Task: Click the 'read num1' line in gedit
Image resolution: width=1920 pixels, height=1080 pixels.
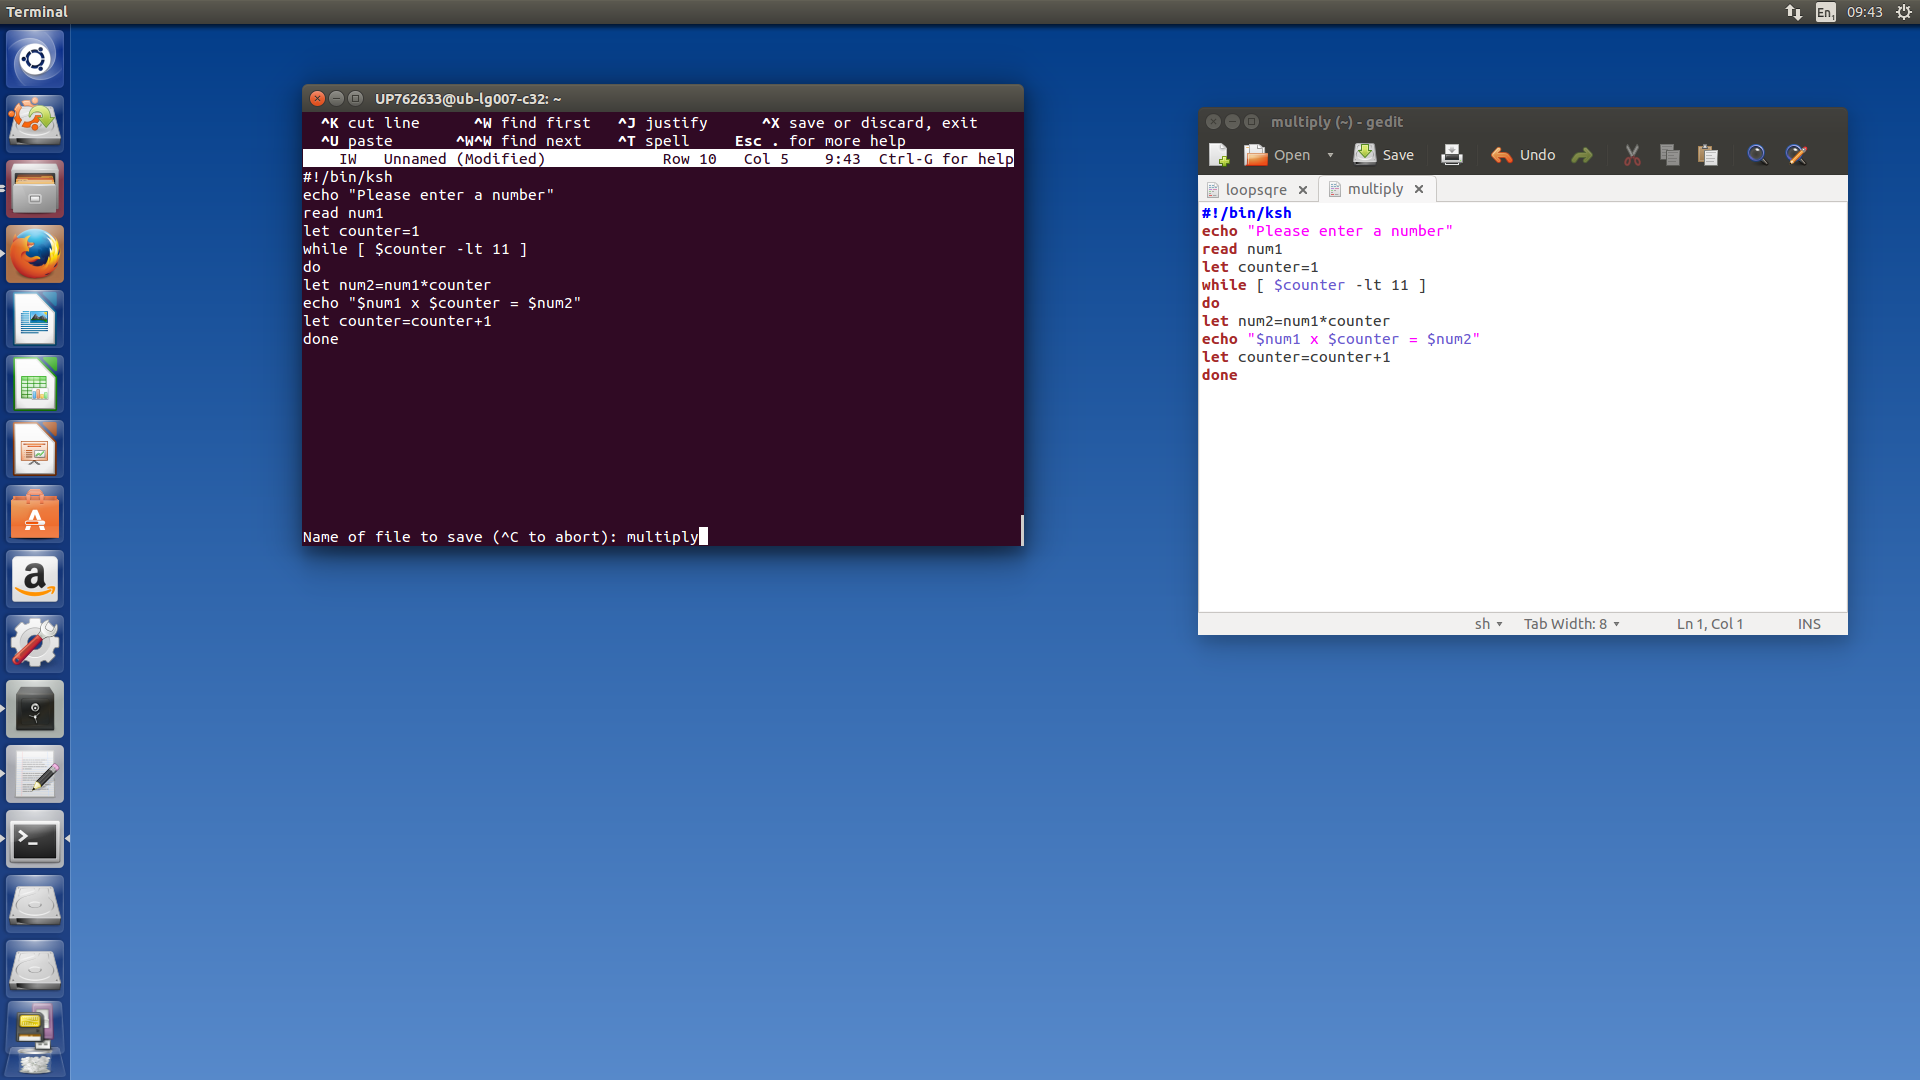Action: click(1242, 249)
